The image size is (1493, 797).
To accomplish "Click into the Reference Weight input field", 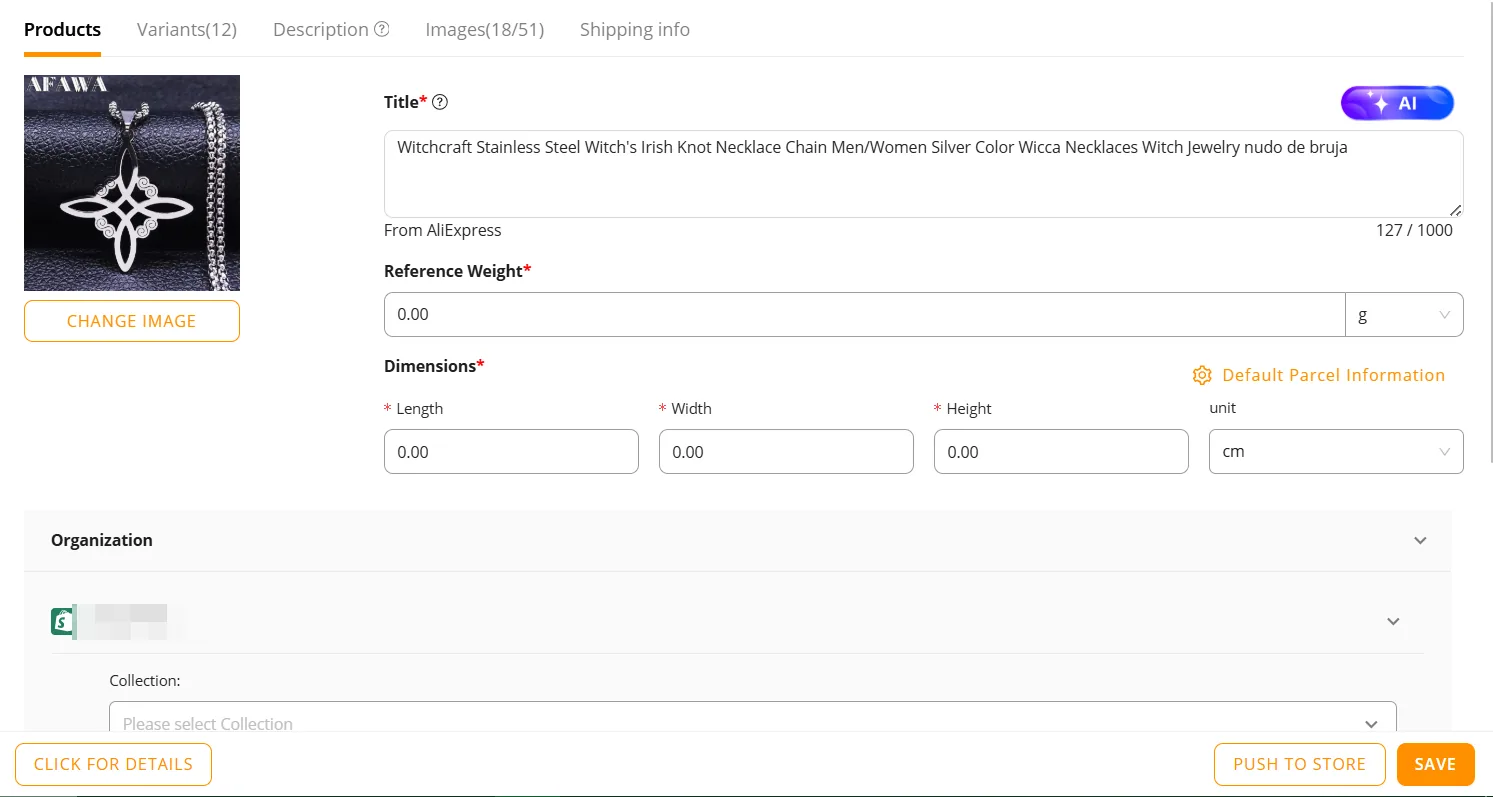I will (864, 314).
